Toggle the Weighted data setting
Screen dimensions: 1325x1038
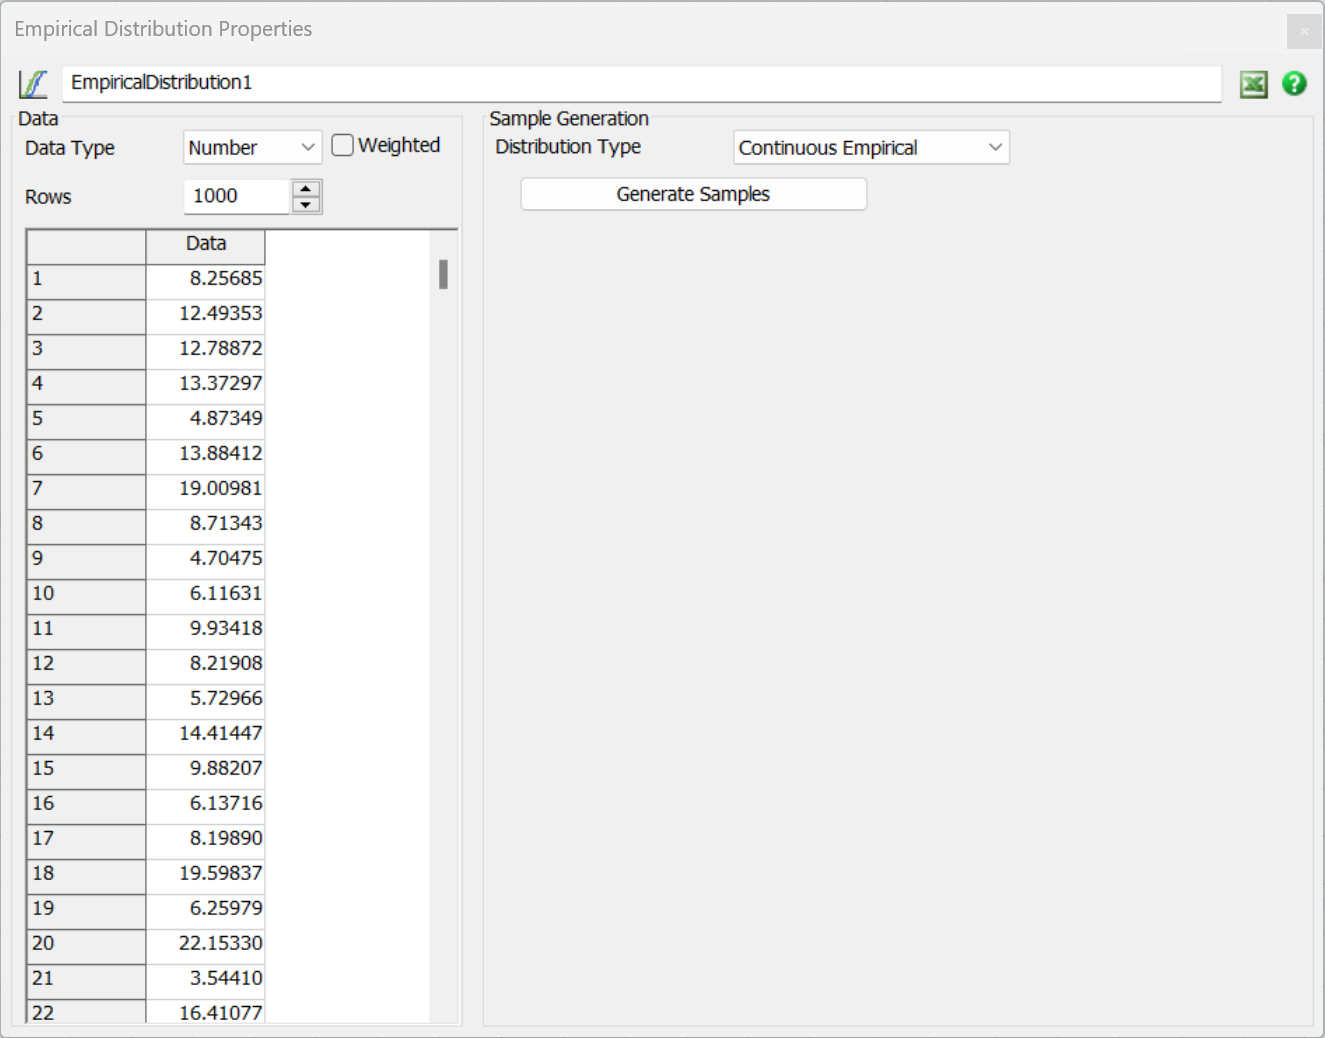(x=342, y=144)
